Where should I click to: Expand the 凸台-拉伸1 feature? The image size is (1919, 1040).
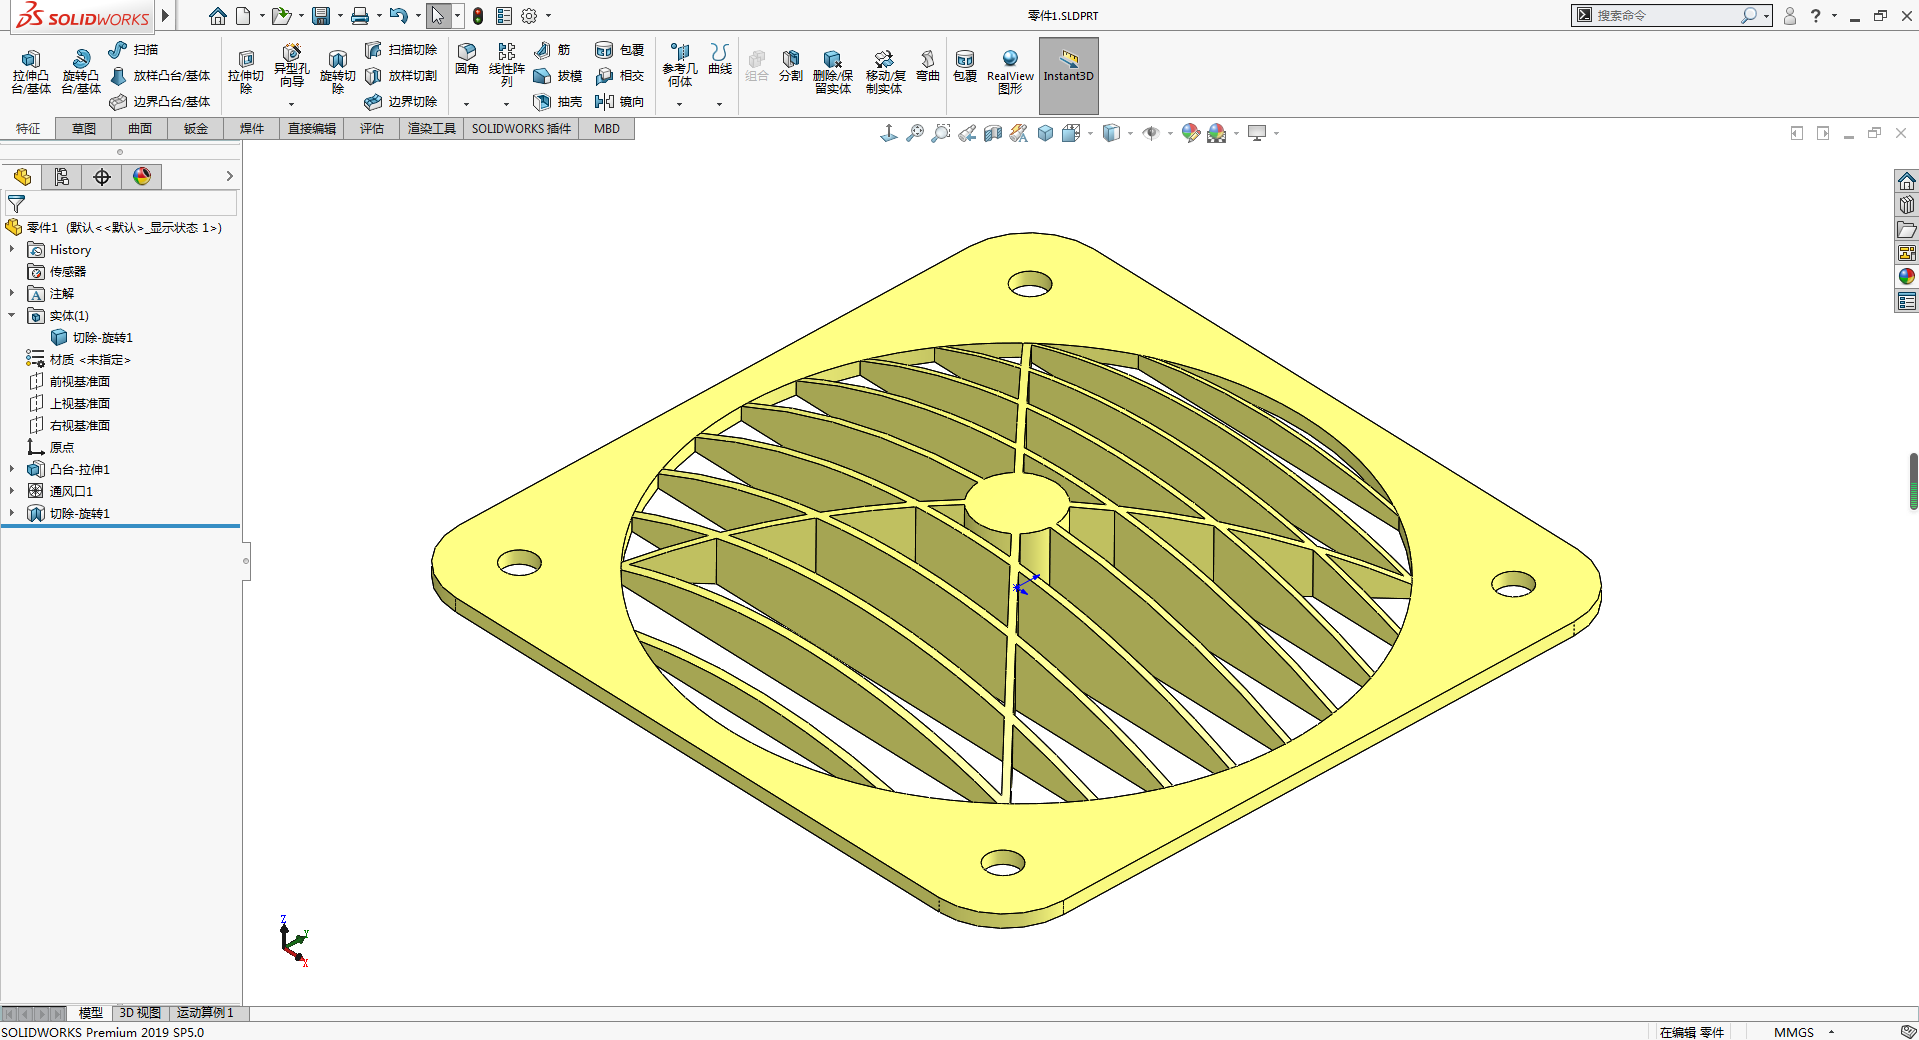(12, 469)
